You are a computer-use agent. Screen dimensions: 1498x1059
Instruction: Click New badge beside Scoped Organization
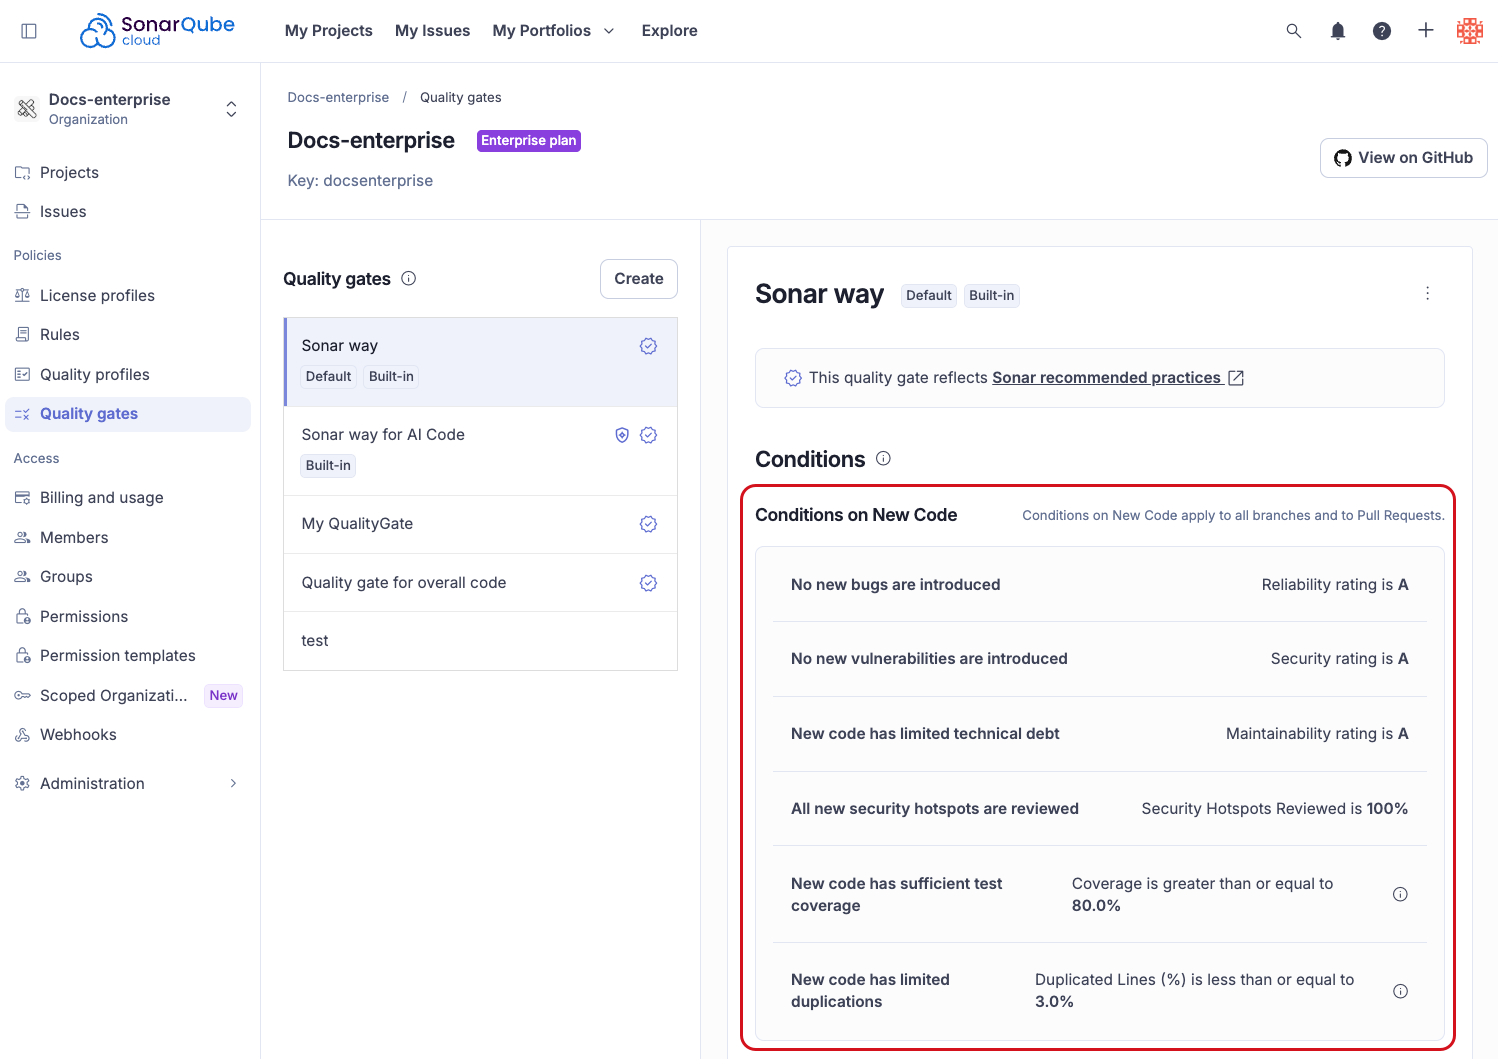click(x=224, y=696)
